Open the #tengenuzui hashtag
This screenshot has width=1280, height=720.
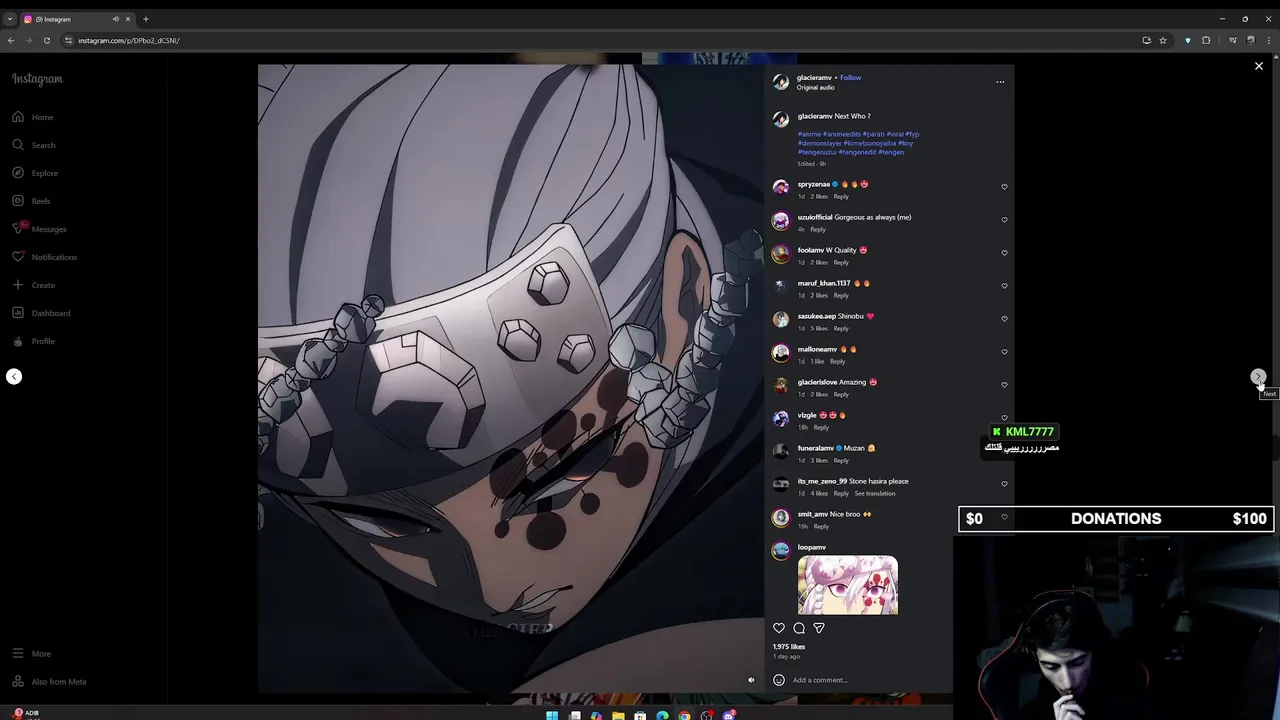(817, 152)
